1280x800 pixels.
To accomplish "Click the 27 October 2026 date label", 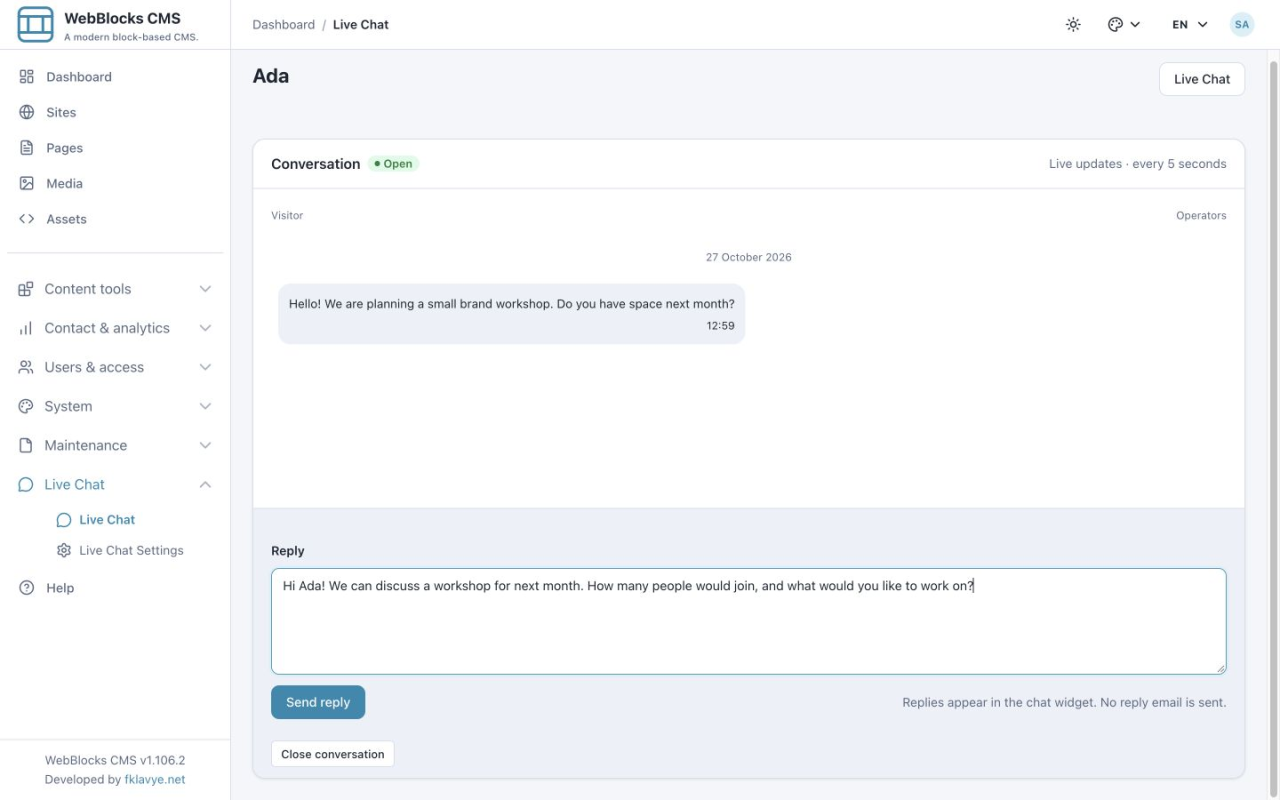I will (x=748, y=257).
